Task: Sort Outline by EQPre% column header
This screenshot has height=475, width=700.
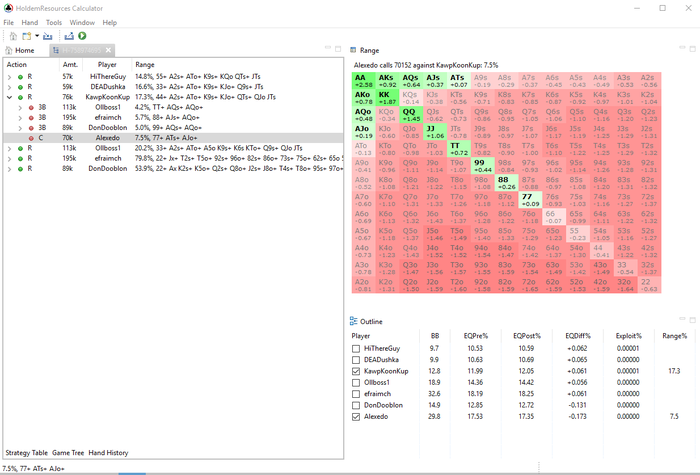Action: click(x=476, y=336)
